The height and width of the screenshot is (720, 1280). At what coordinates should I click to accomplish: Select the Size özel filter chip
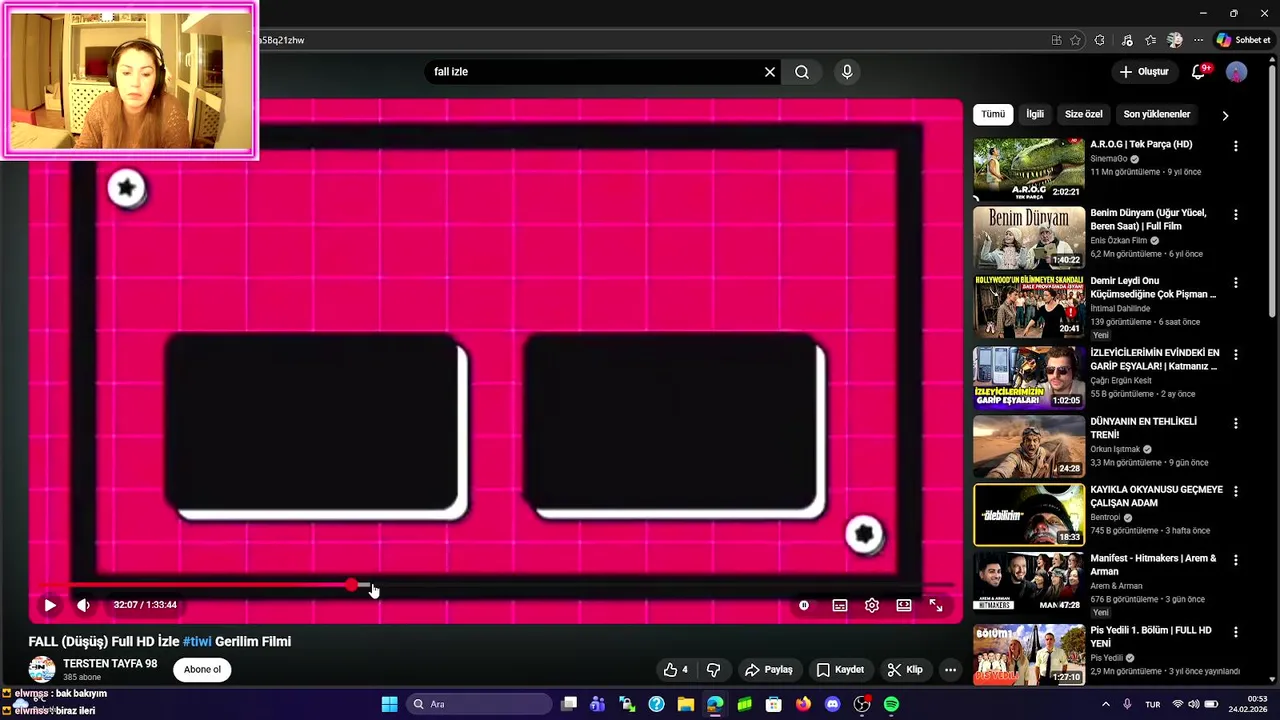1083,114
